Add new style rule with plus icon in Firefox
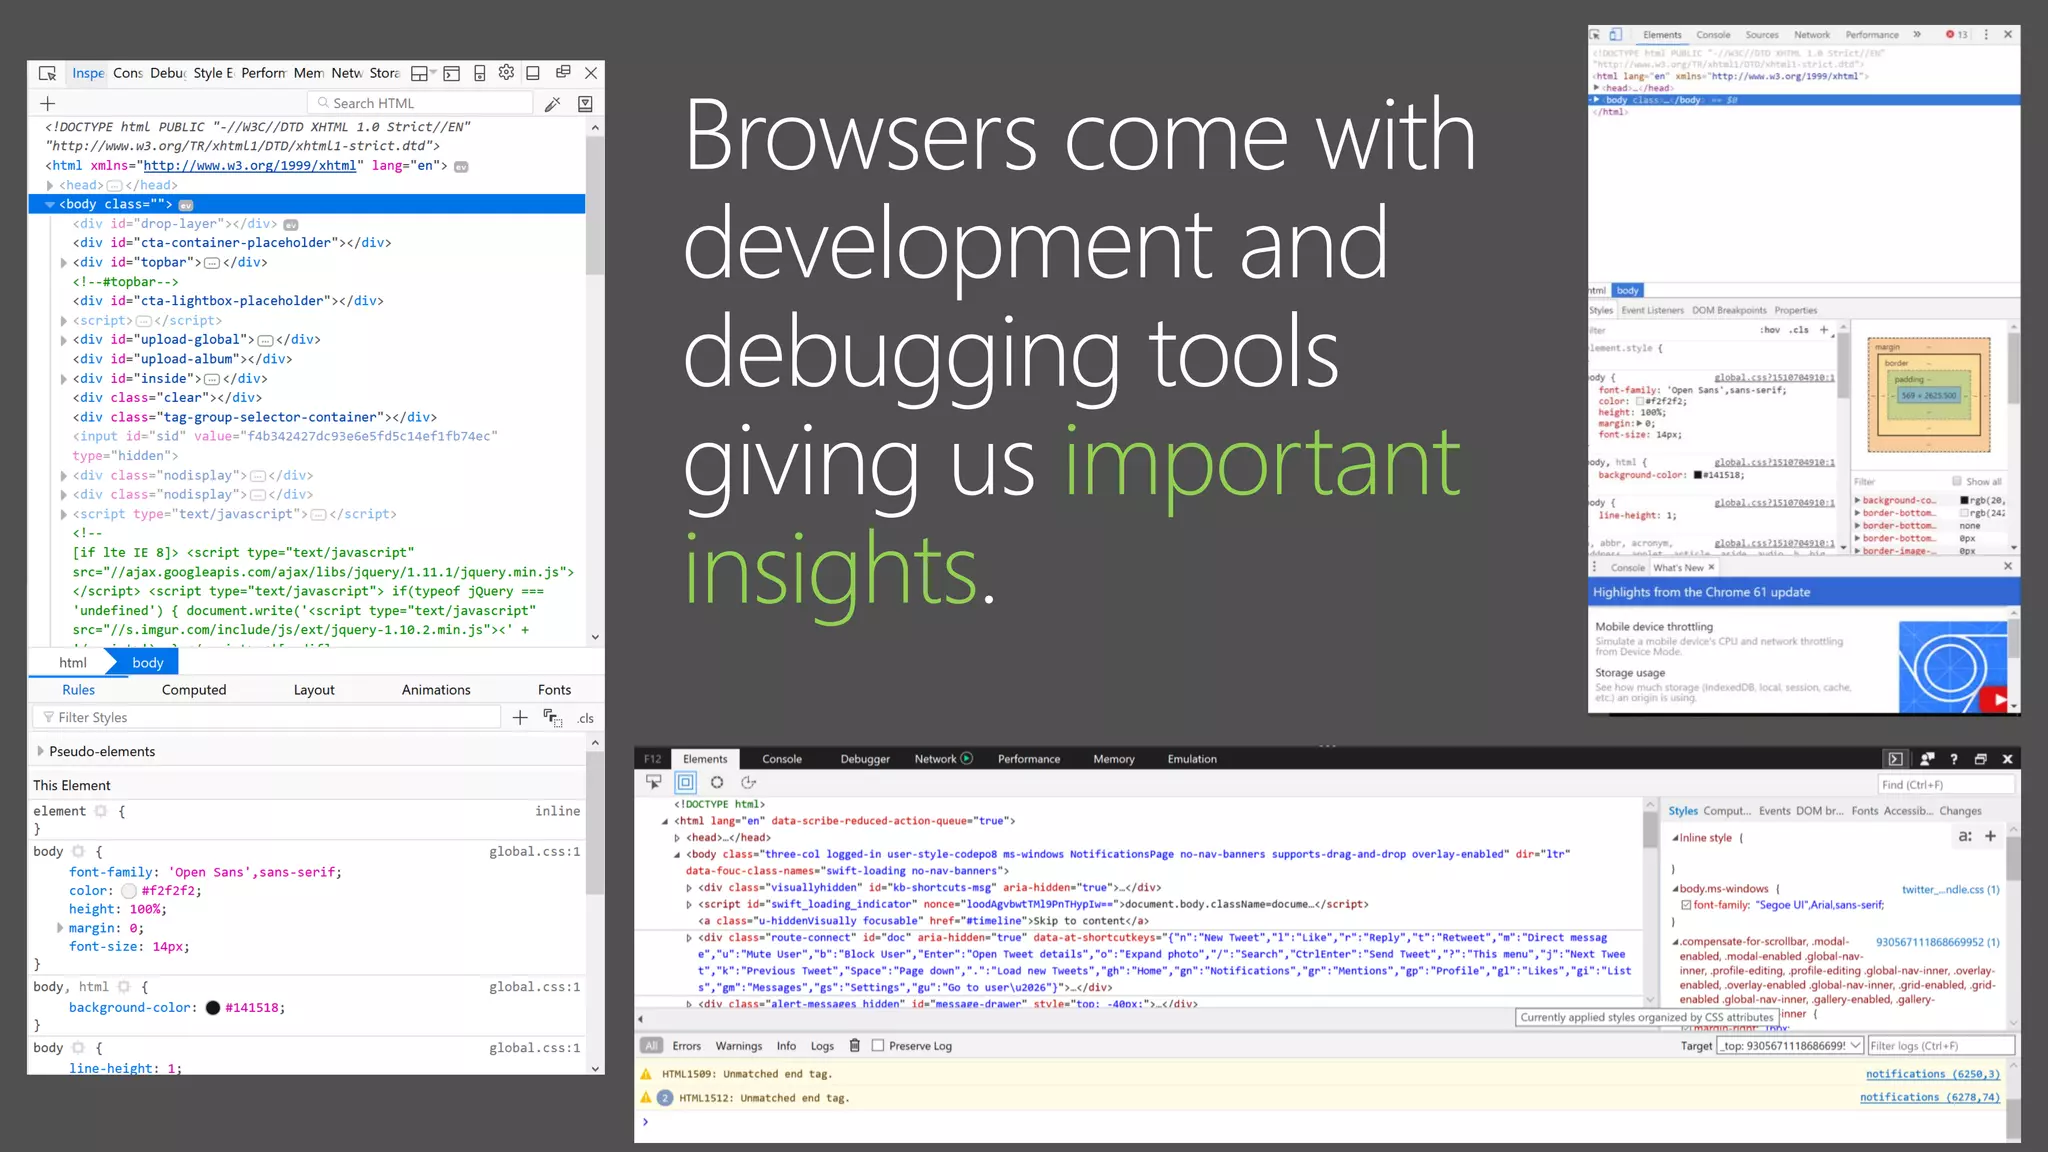This screenshot has height=1152, width=2048. coord(520,717)
